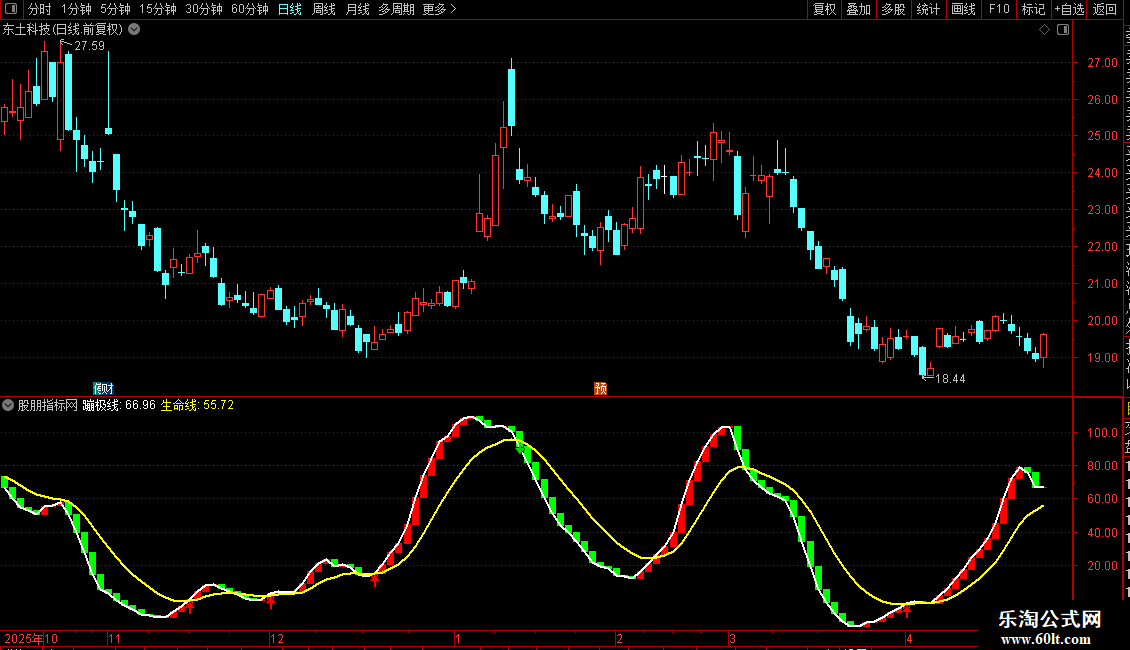Select the 日线 daily period tab
The width and height of the screenshot is (1130, 650).
pos(290,9)
